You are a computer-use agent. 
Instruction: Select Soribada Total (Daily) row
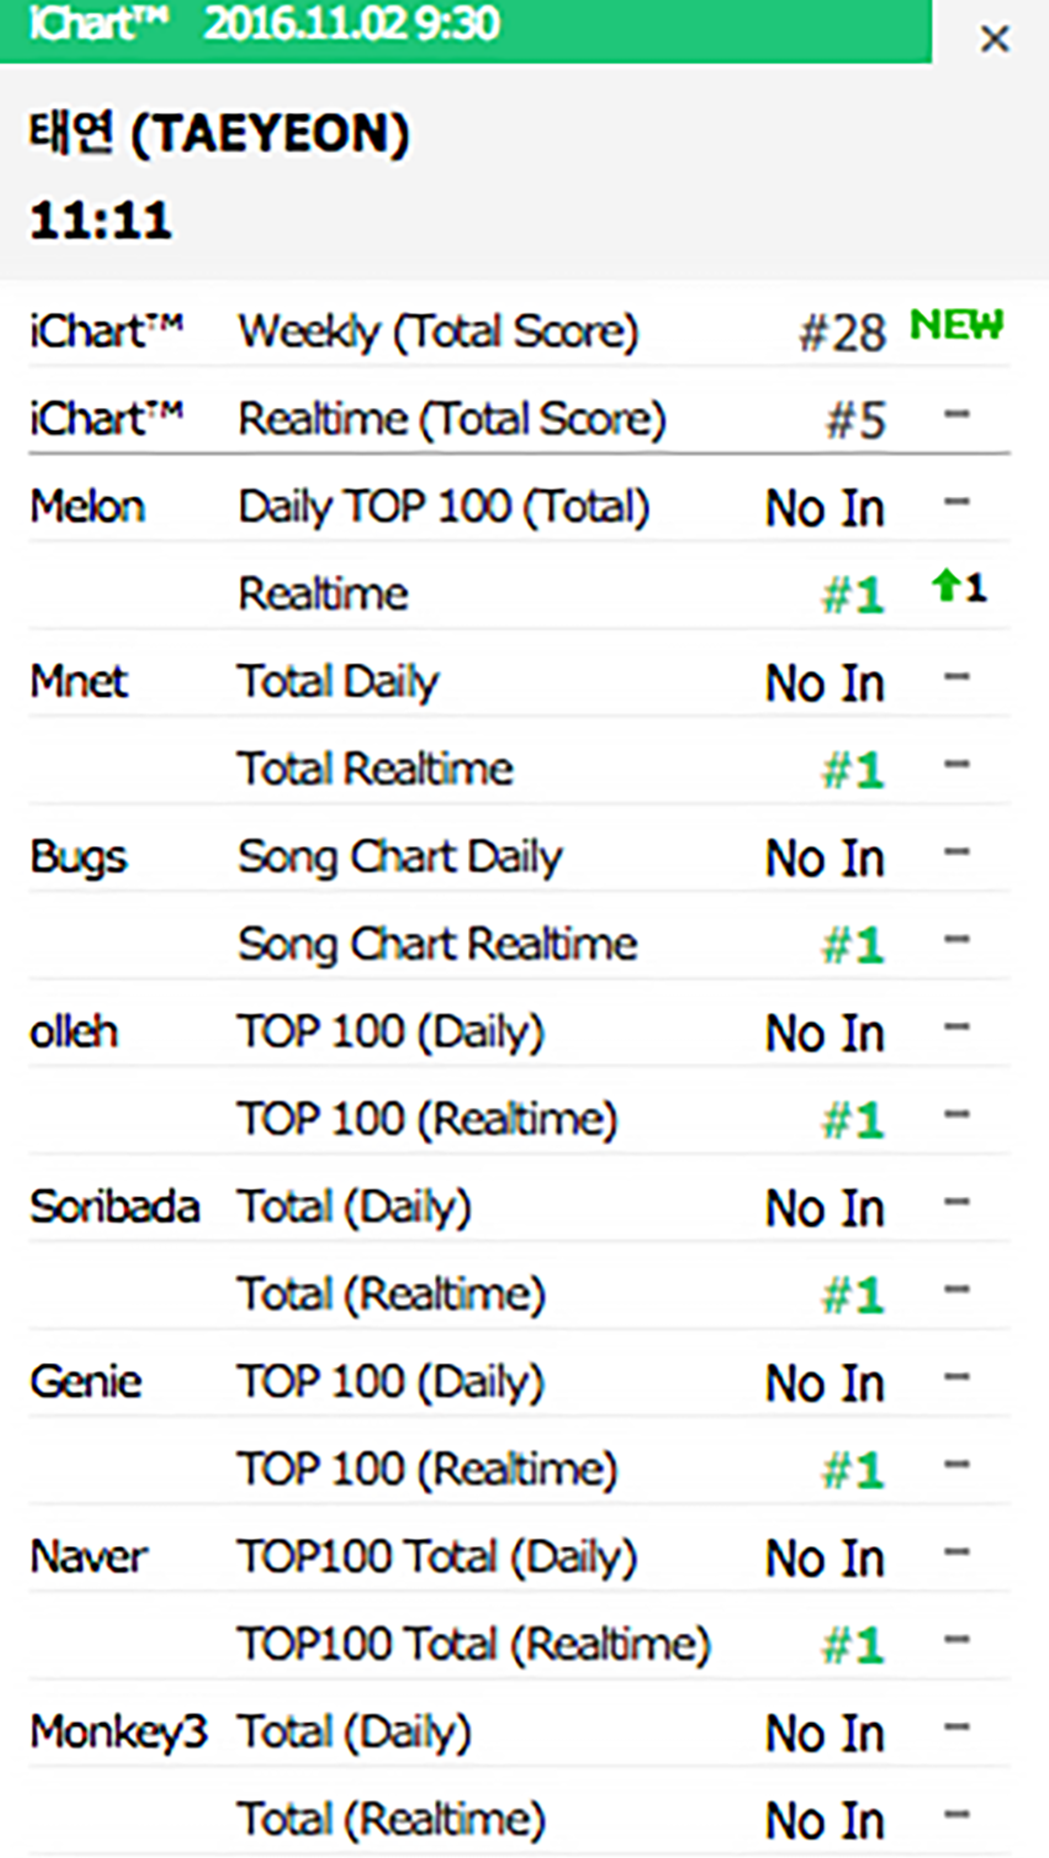[354, 1207]
